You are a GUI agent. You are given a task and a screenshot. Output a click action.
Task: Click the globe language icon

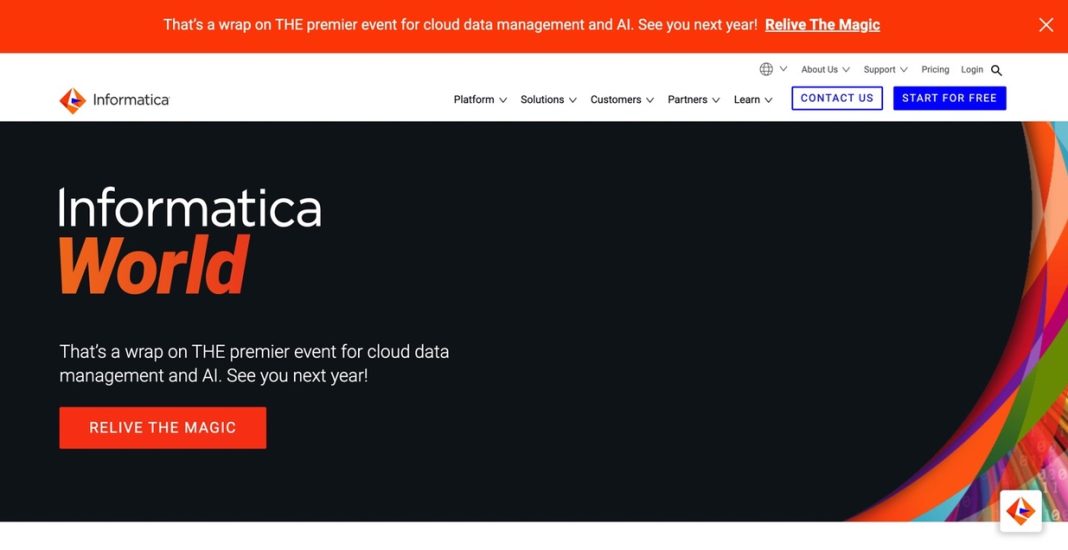[766, 69]
